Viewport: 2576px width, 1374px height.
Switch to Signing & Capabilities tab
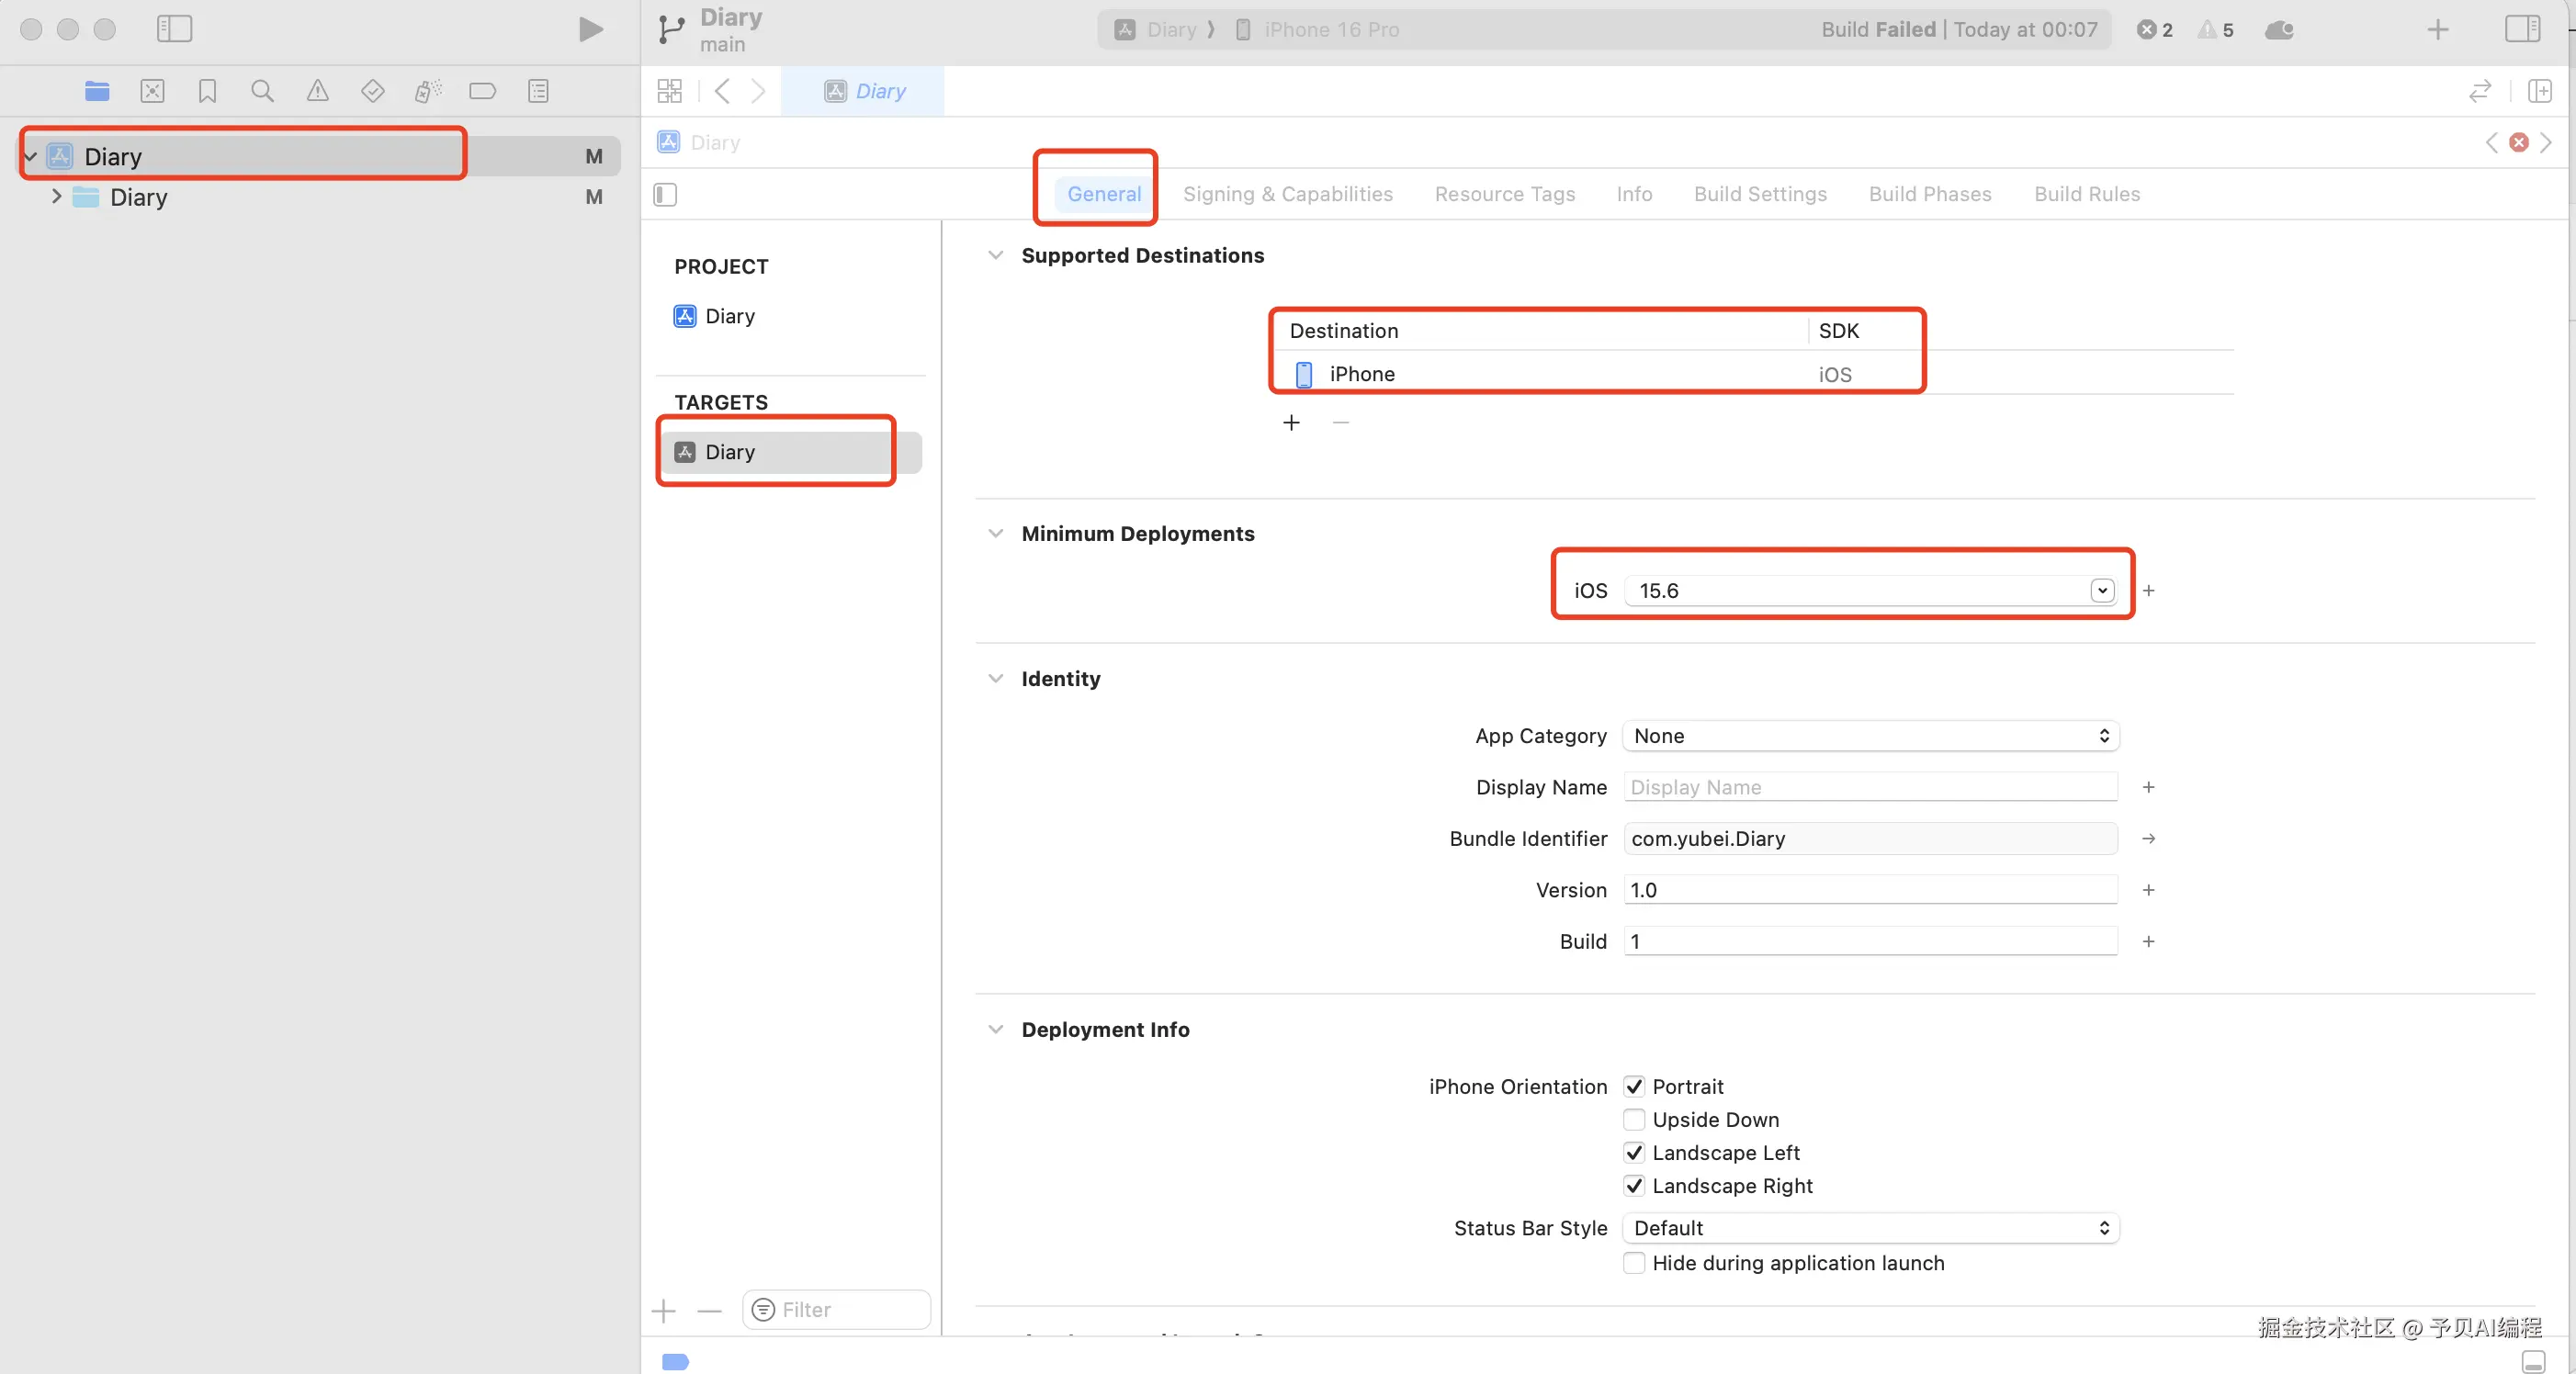click(x=1287, y=194)
